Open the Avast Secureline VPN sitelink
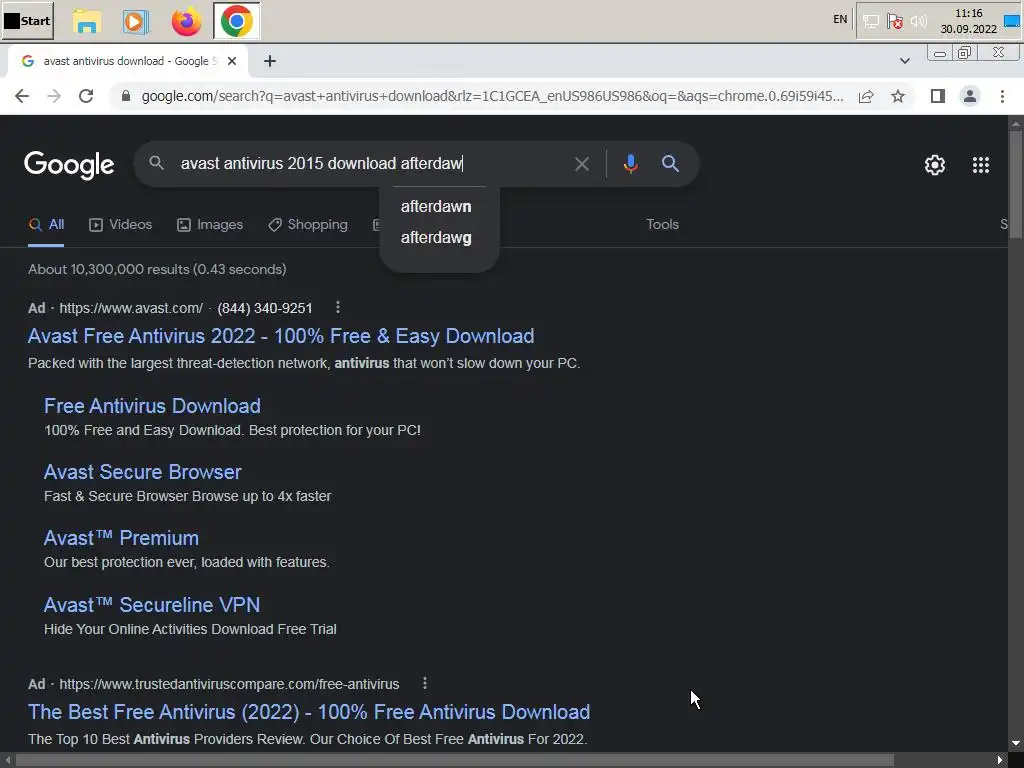Screen dimensions: 1024x768 [x=152, y=605]
